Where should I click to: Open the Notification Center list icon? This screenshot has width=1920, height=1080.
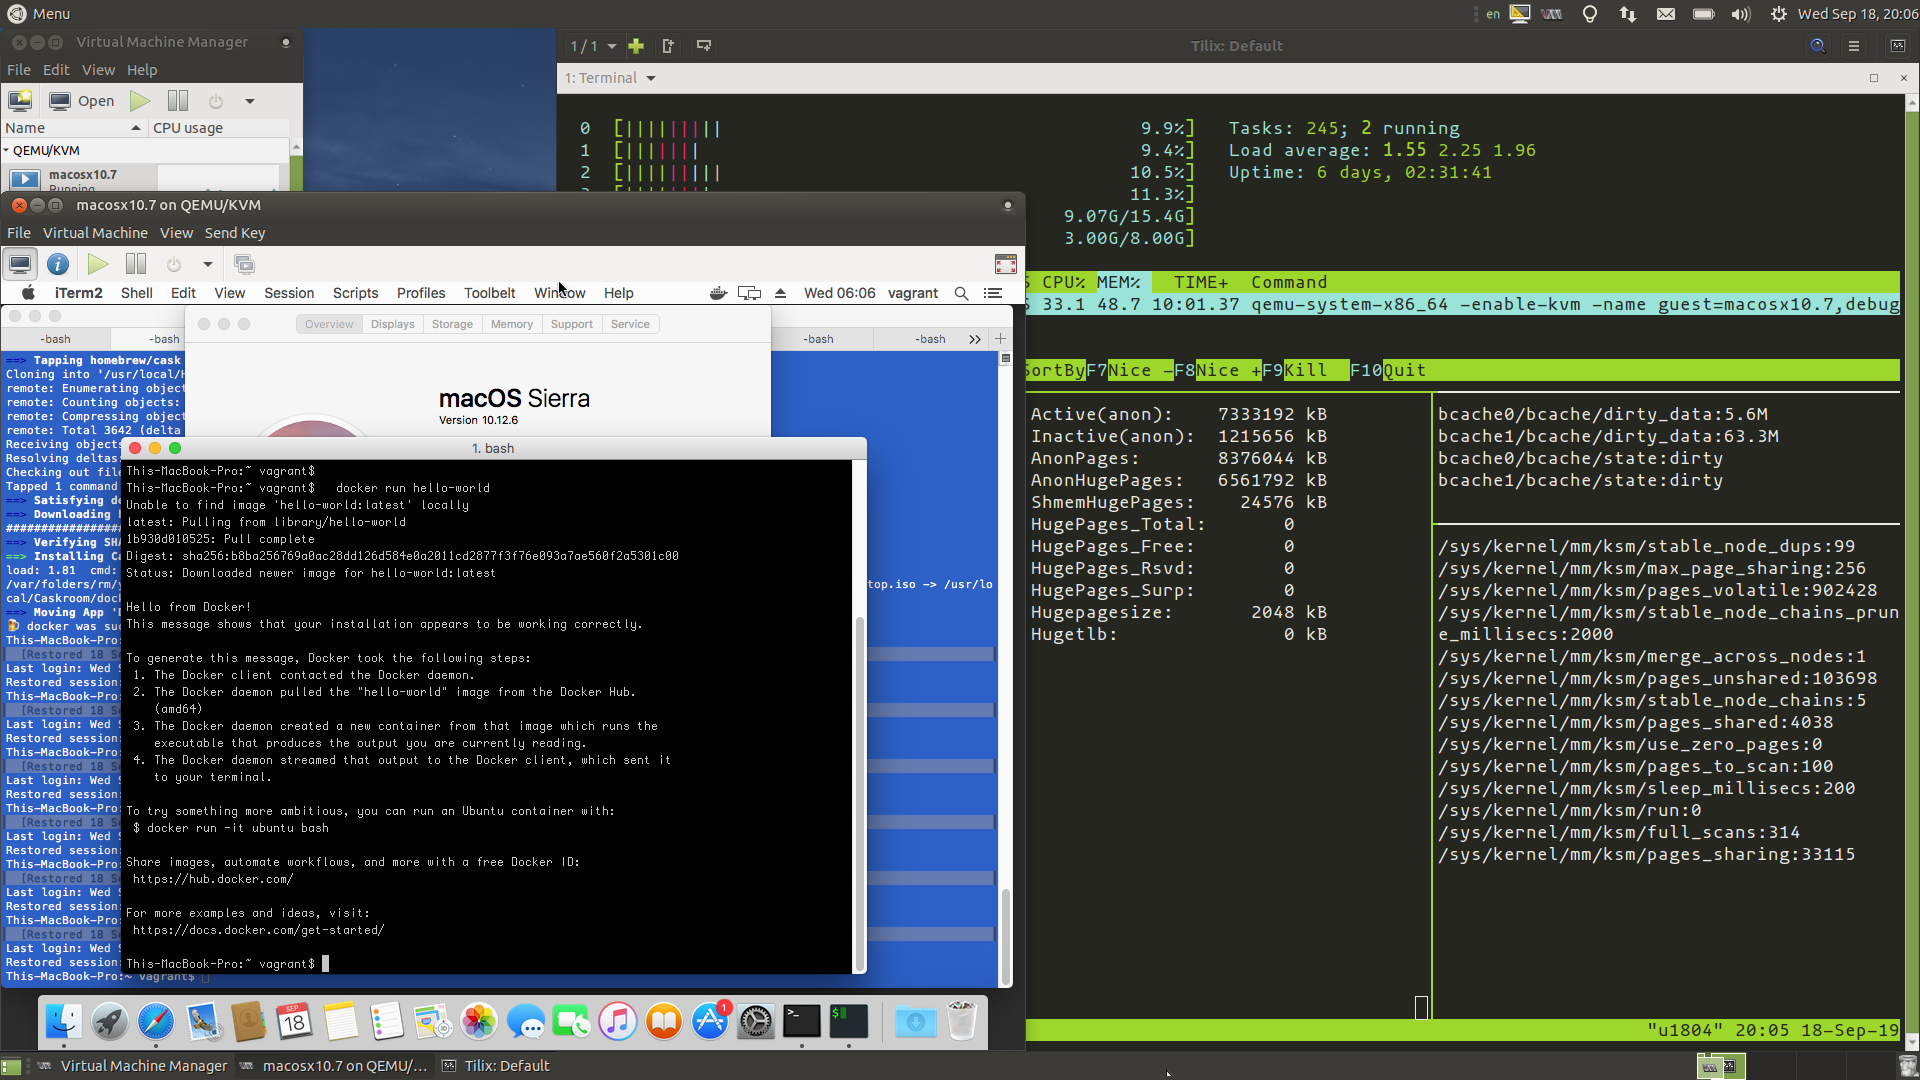tap(993, 293)
